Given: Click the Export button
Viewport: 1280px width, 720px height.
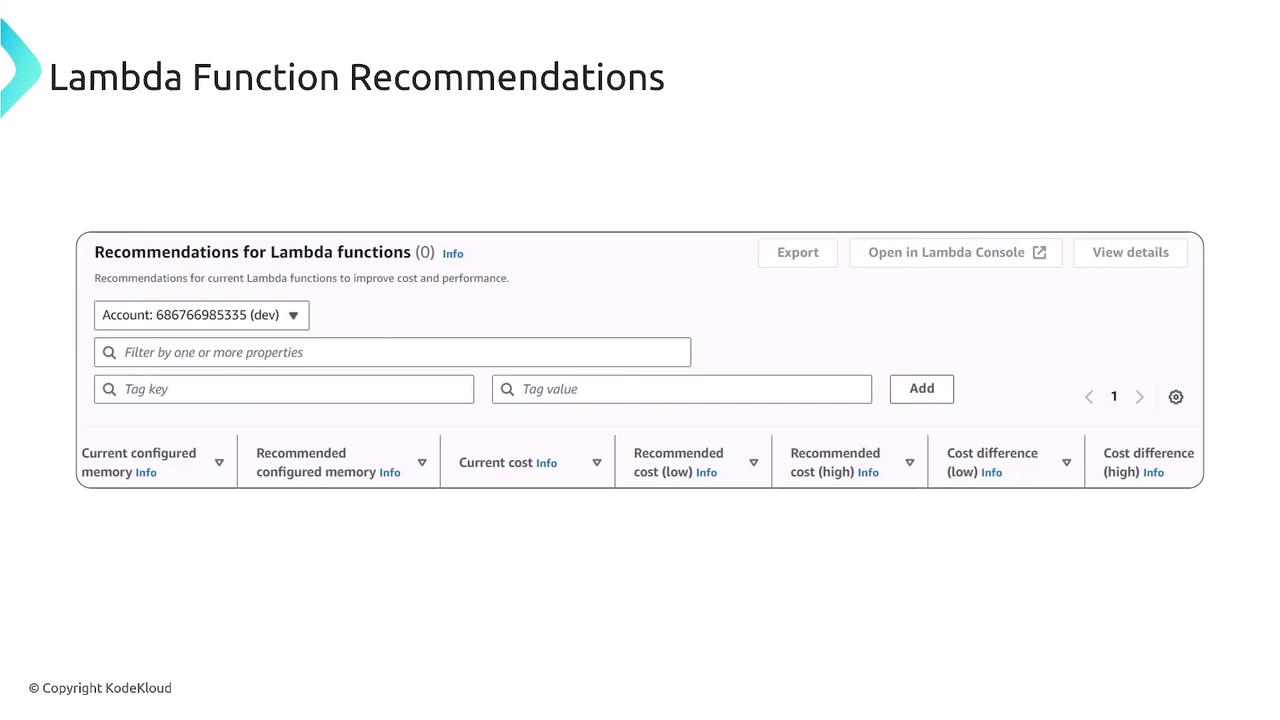Looking at the screenshot, I should (798, 253).
